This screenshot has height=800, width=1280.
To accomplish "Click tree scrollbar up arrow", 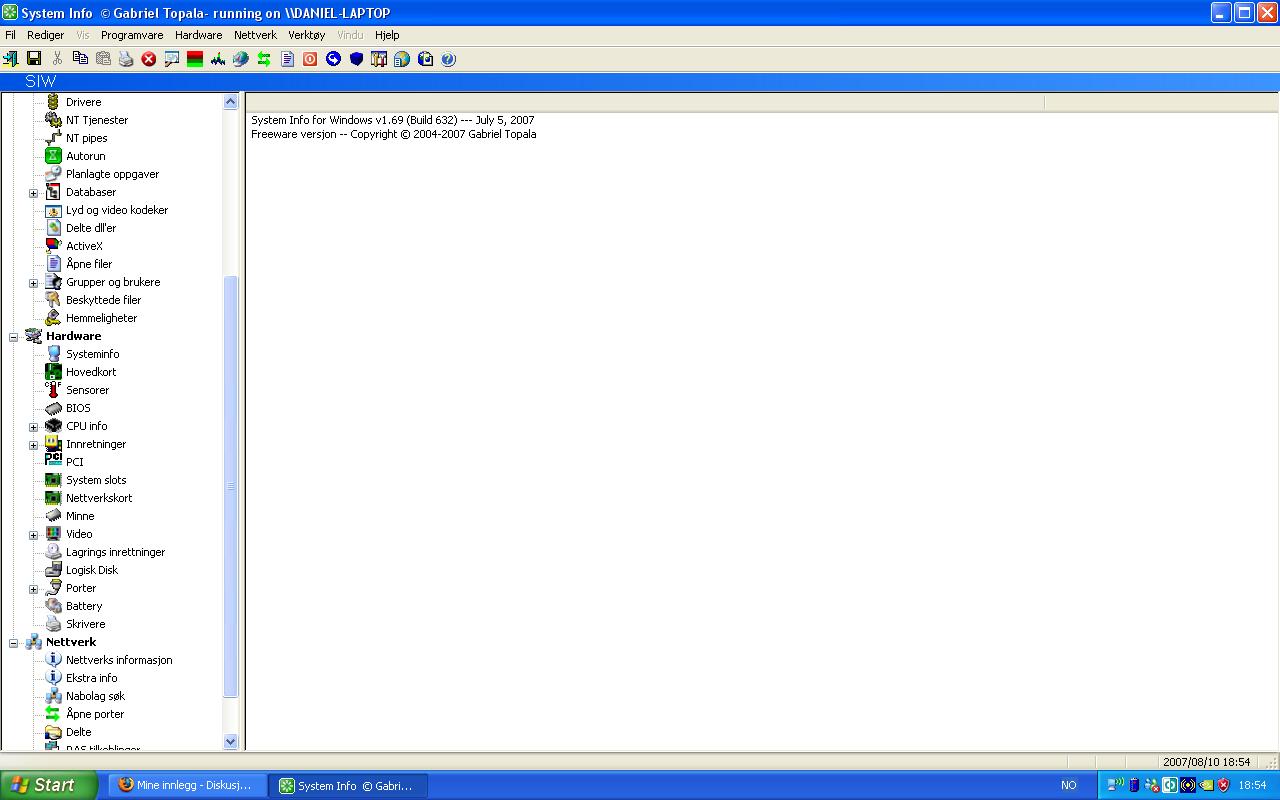I will (x=231, y=102).
